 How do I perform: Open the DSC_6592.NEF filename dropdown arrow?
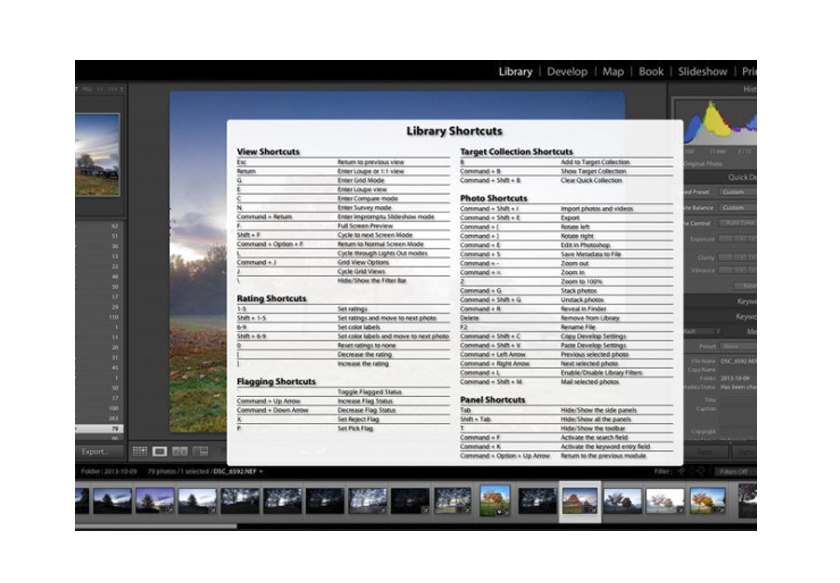pos(261,472)
